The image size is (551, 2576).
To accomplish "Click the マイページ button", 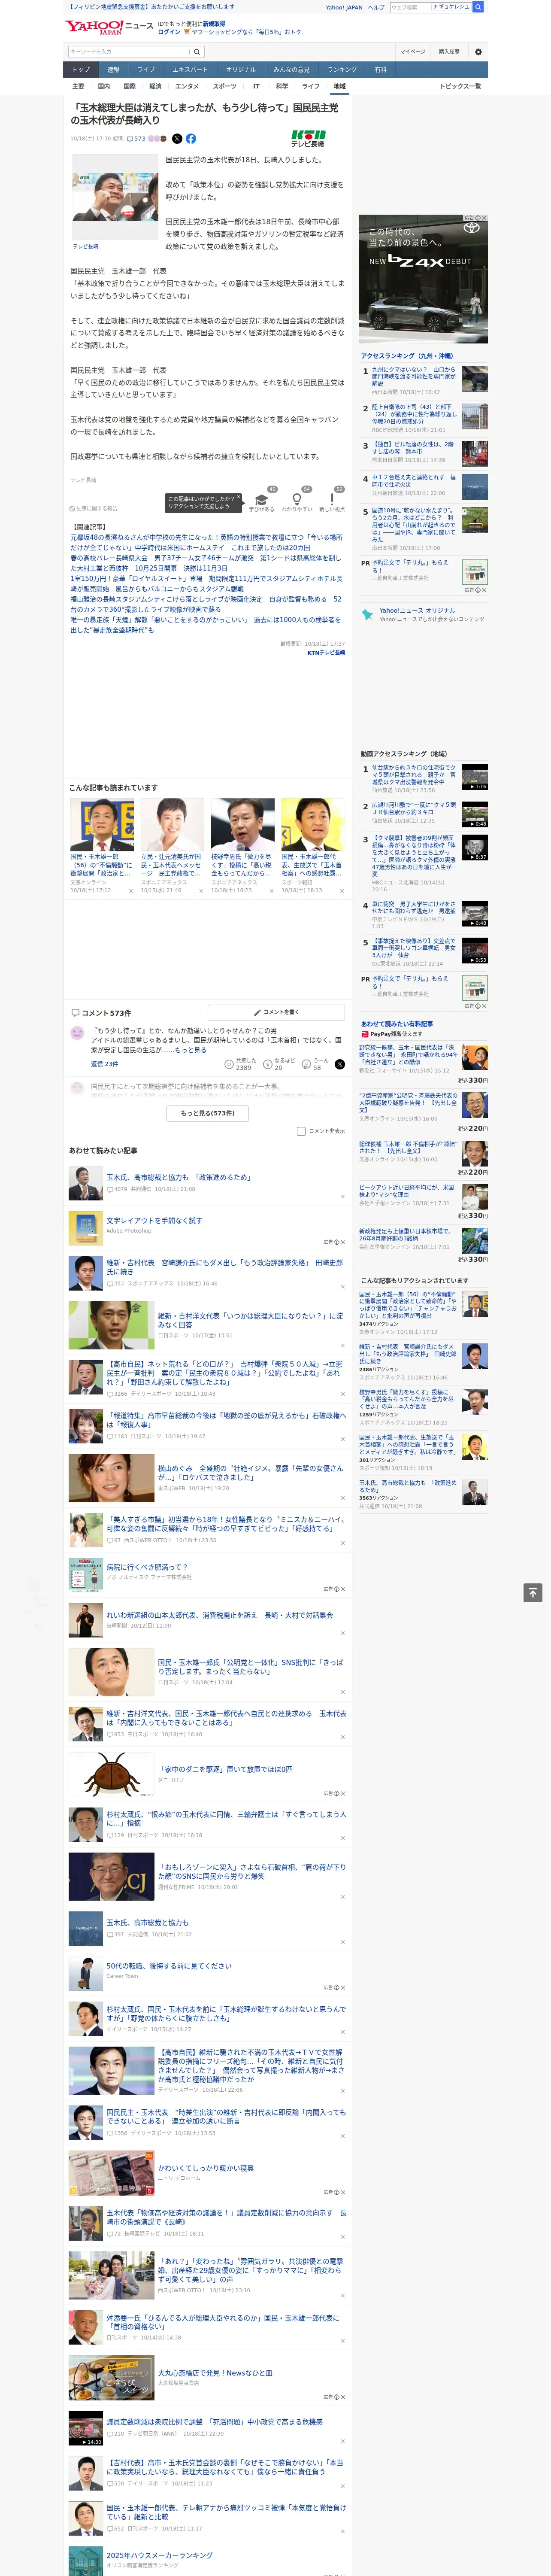I will click(x=412, y=52).
